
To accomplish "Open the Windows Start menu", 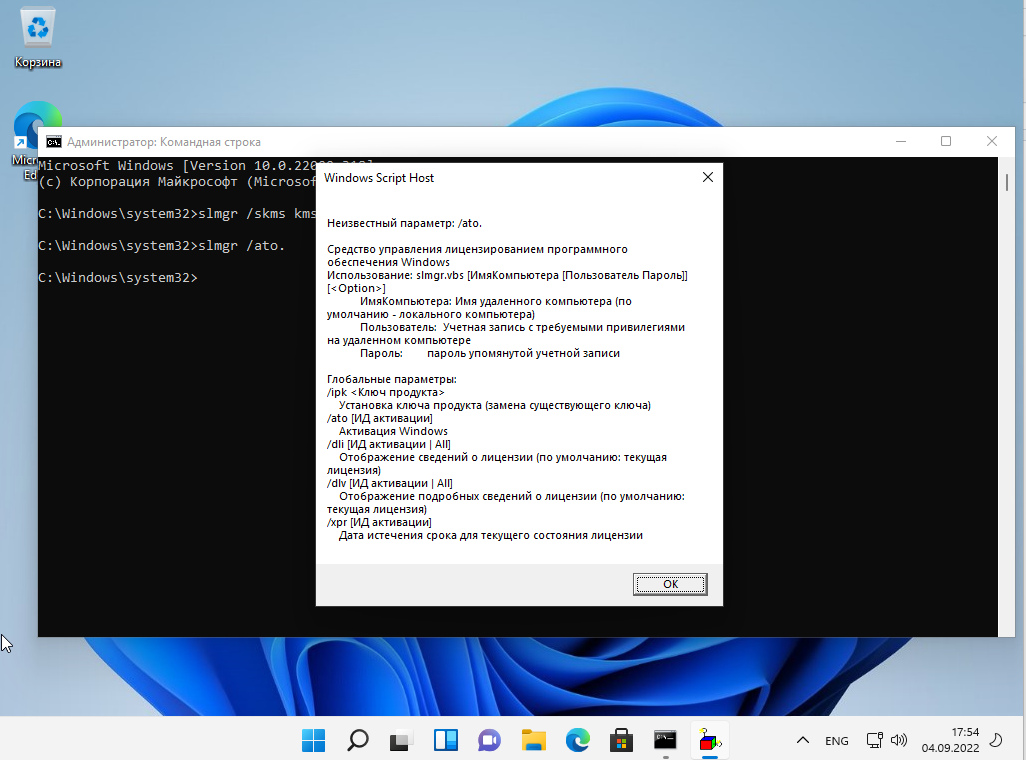I will pos(313,740).
